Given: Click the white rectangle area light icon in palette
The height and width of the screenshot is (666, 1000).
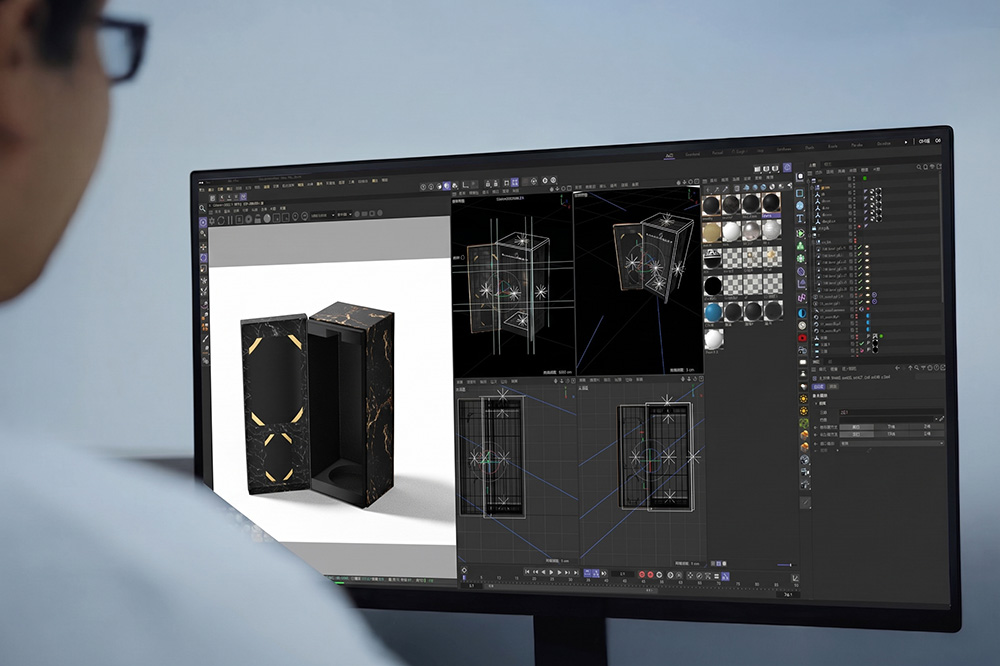Looking at the screenshot, I should click(x=803, y=362).
